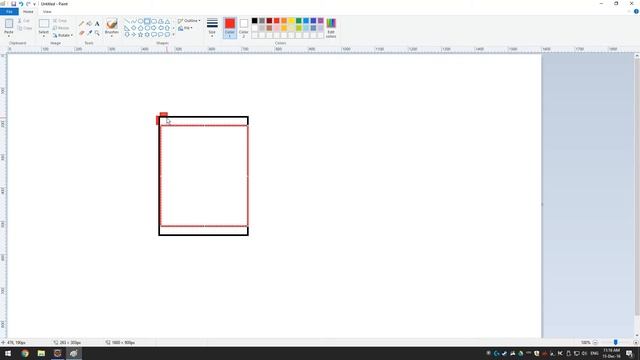Viewport: 640px width, 360px height.
Task: Click Paint icon on the taskbar
Action: coord(74,353)
